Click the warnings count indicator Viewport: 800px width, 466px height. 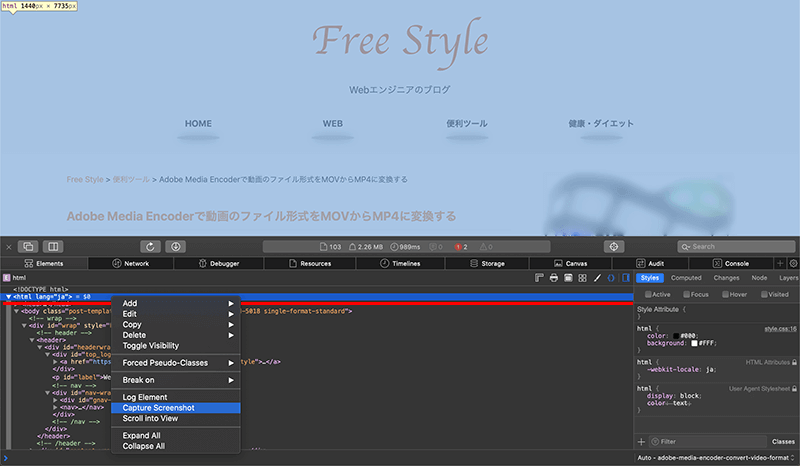[486, 247]
